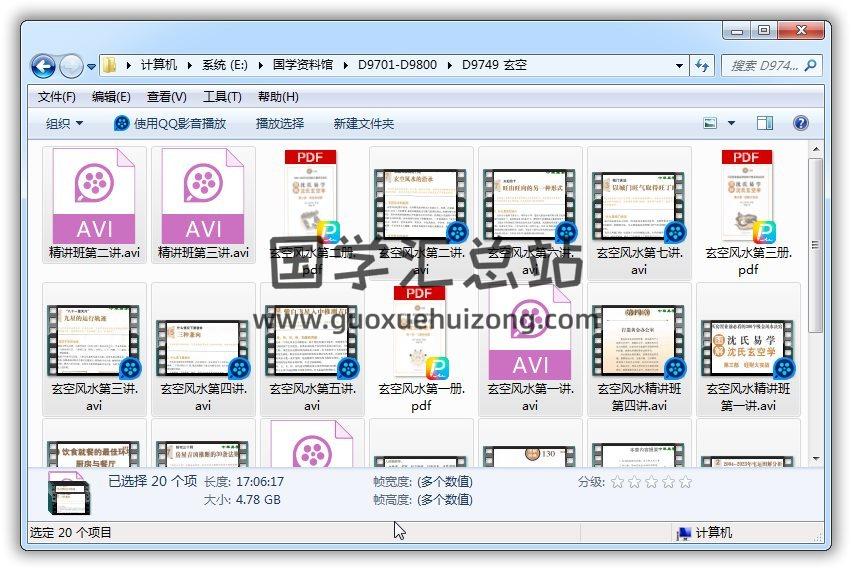Click 选定 20 个项目 in status bar
The height and width of the screenshot is (571, 852).
coord(70,533)
